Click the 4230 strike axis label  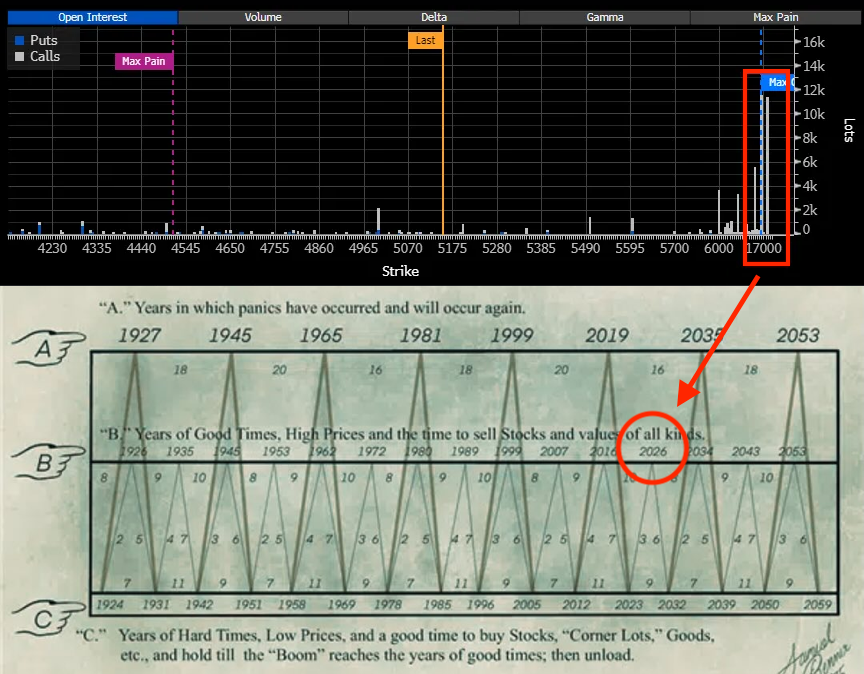pos(52,249)
